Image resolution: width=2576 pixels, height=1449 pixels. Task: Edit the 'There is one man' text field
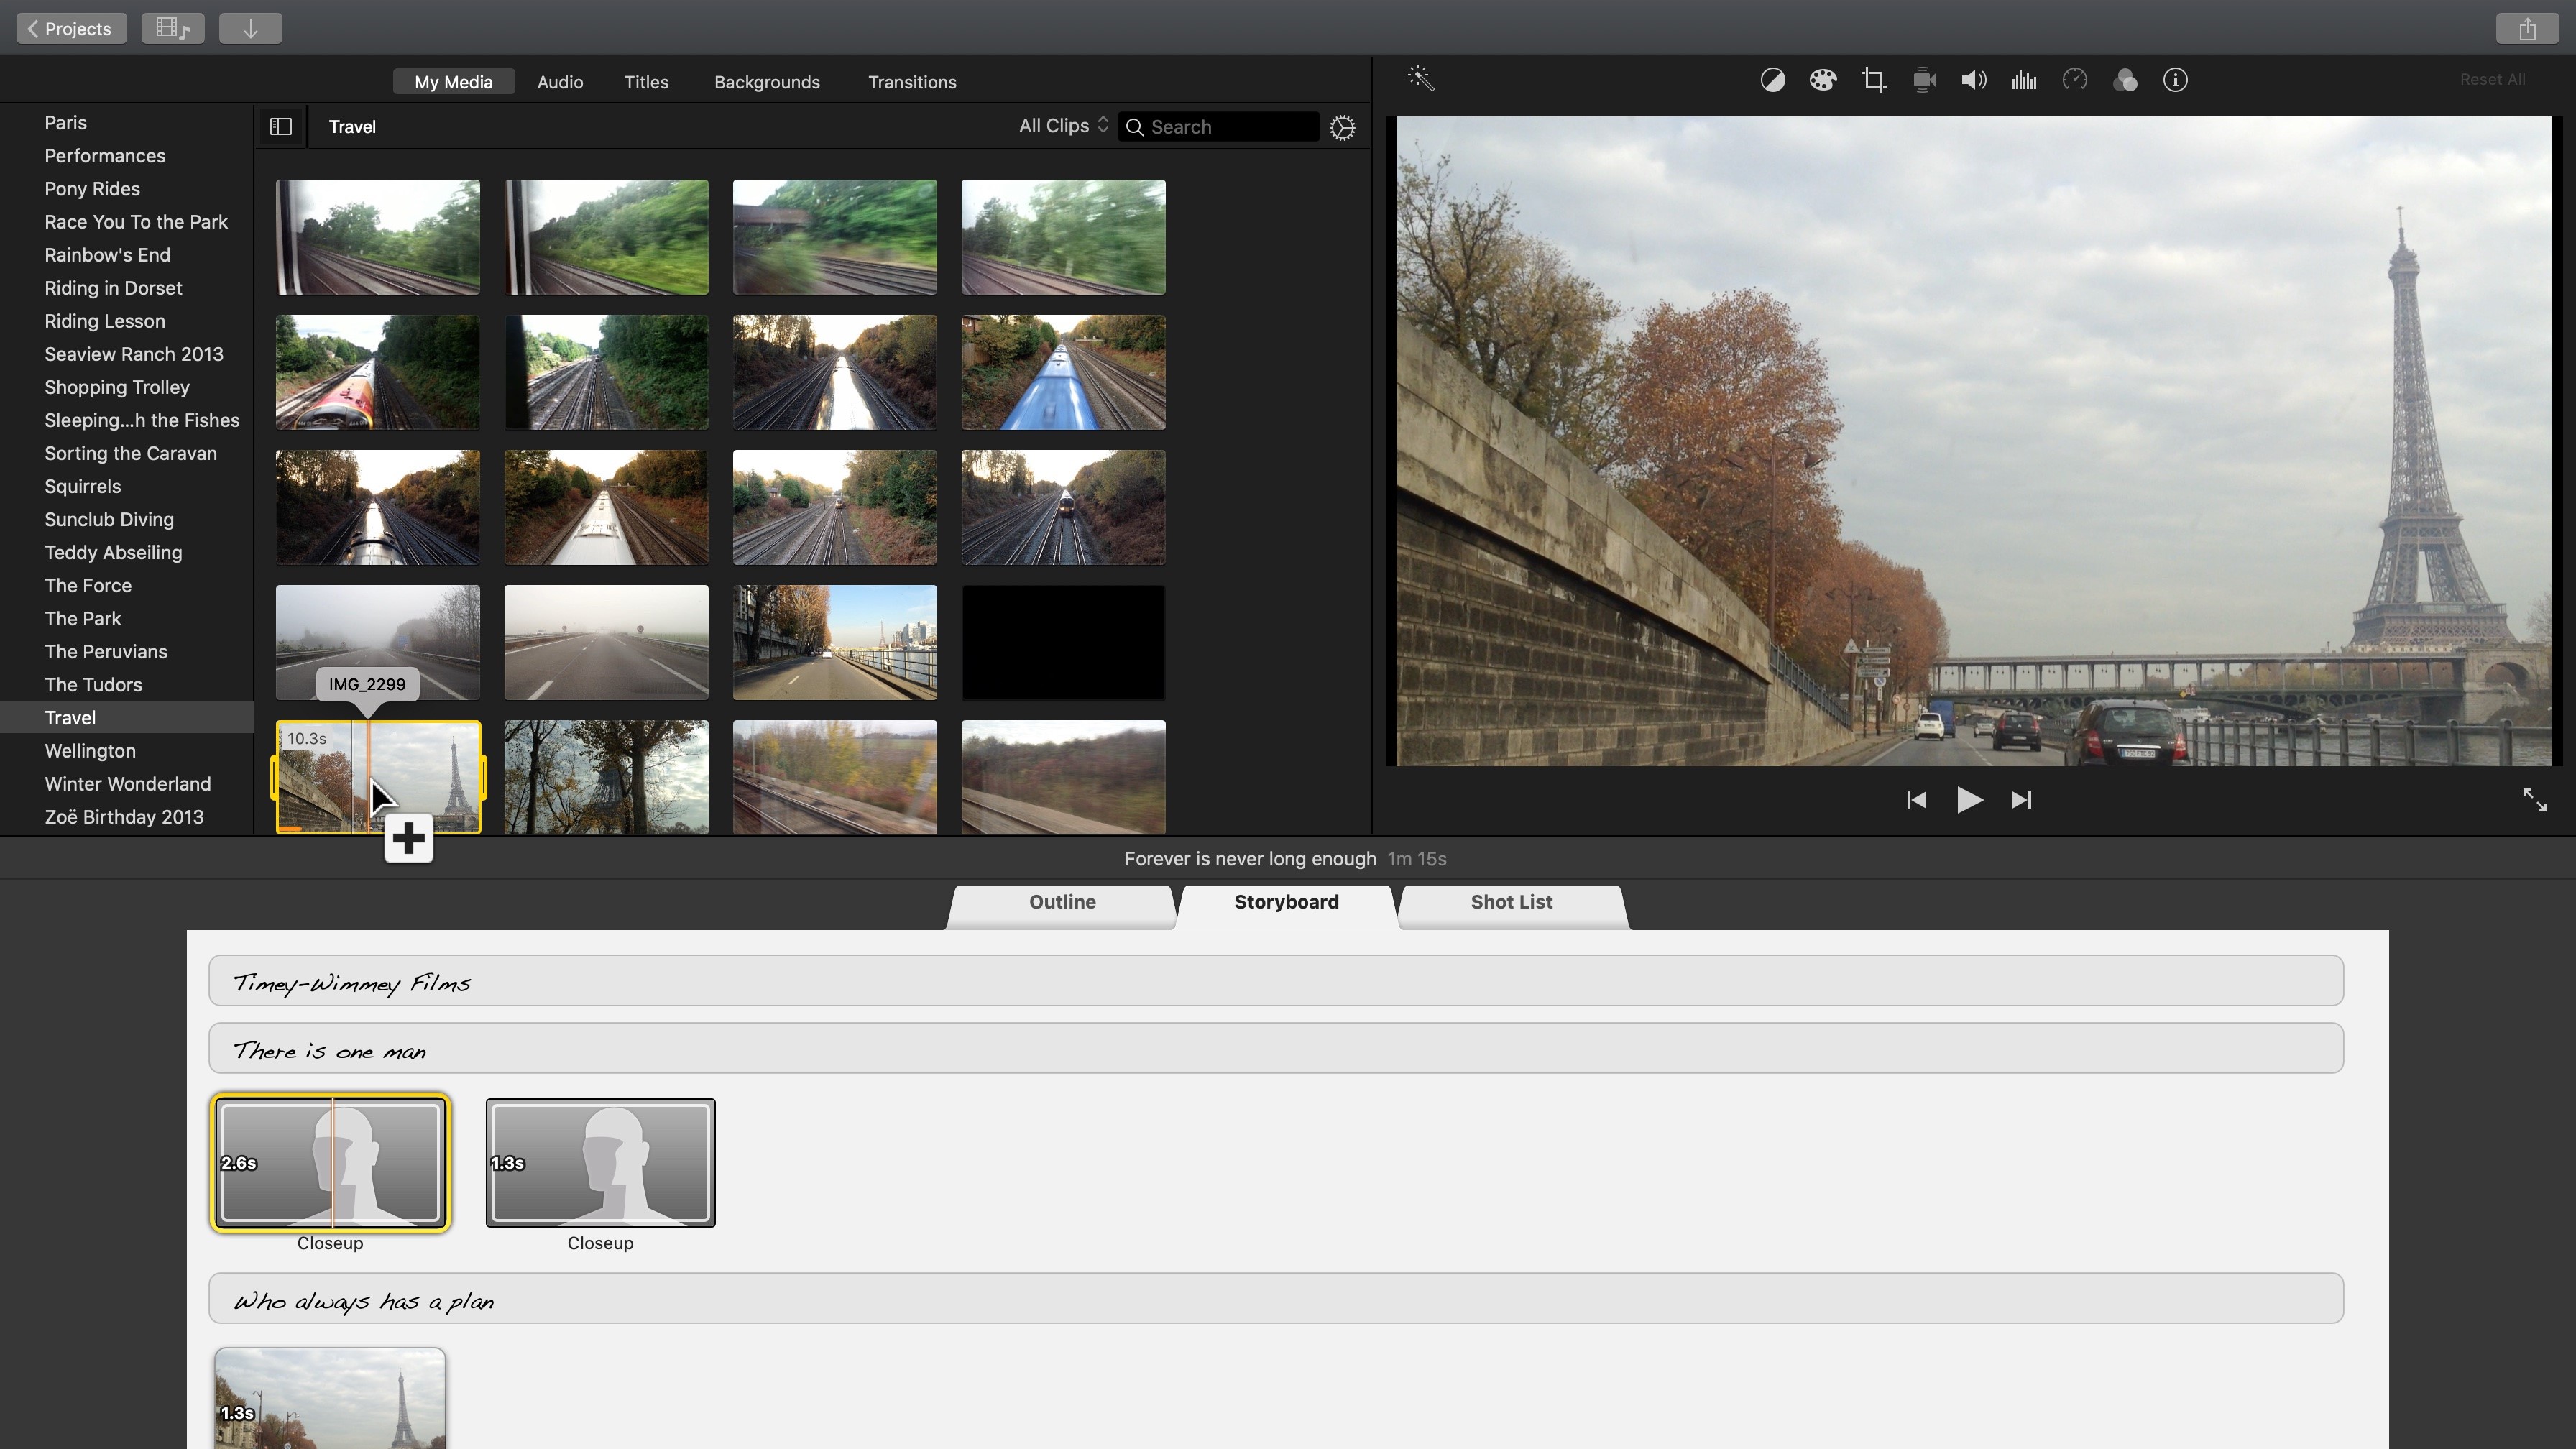coord(1276,1049)
